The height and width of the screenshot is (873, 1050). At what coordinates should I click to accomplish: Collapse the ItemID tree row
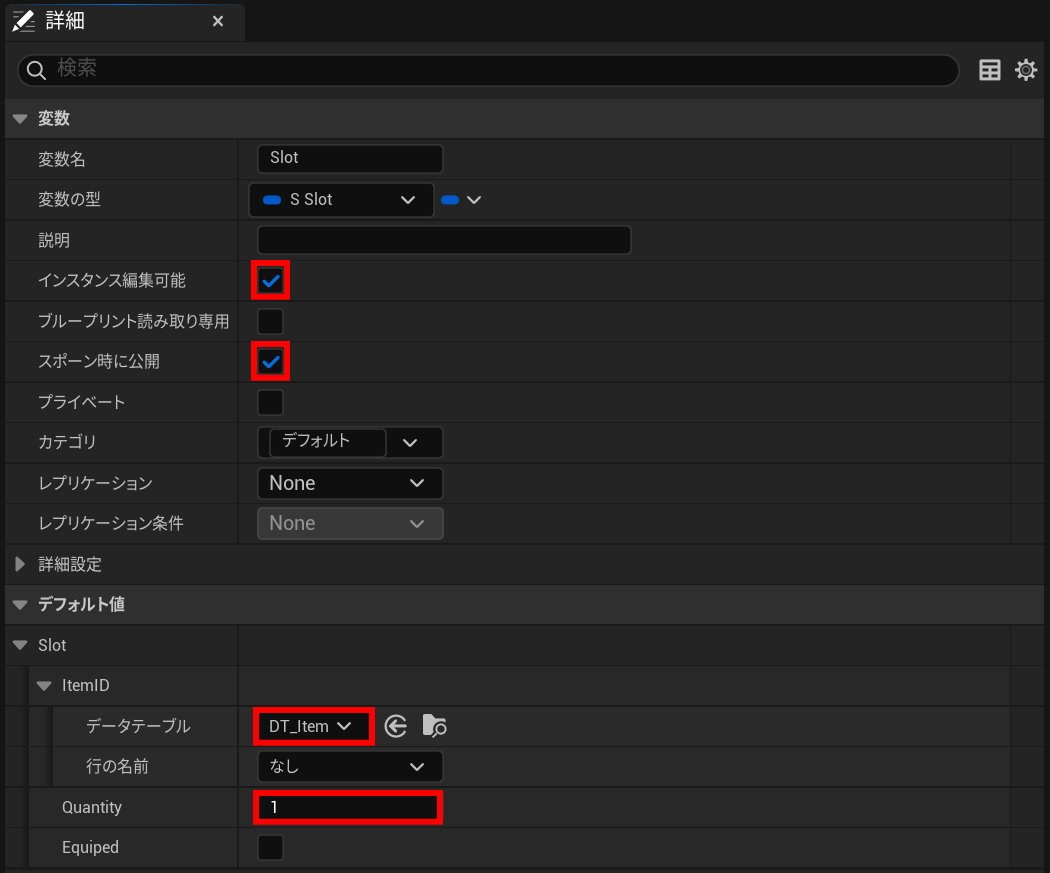coord(44,686)
